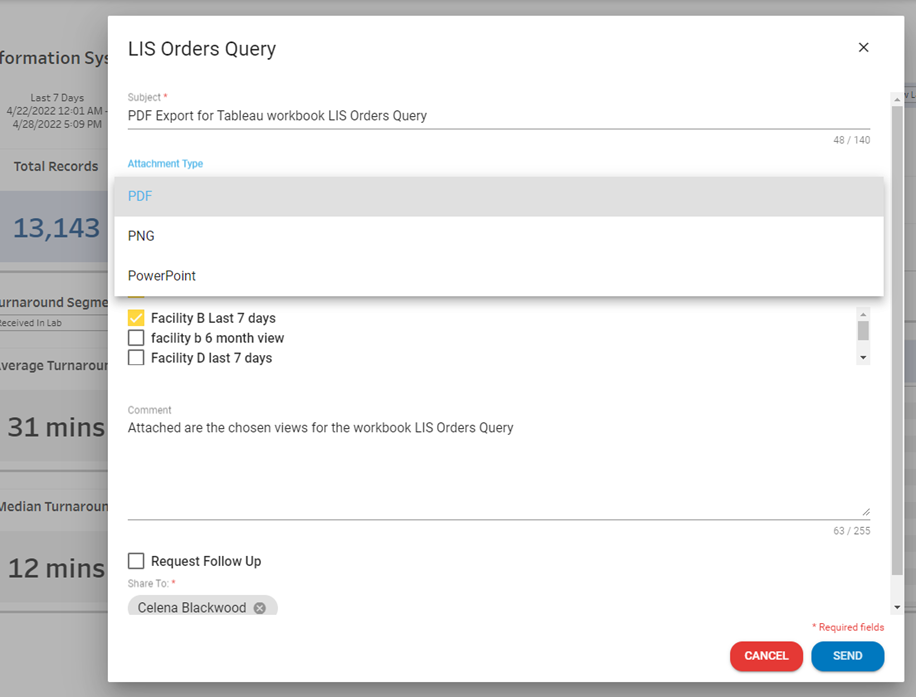Check the facility b 6 month view checkbox
The height and width of the screenshot is (697, 916).
[136, 338]
